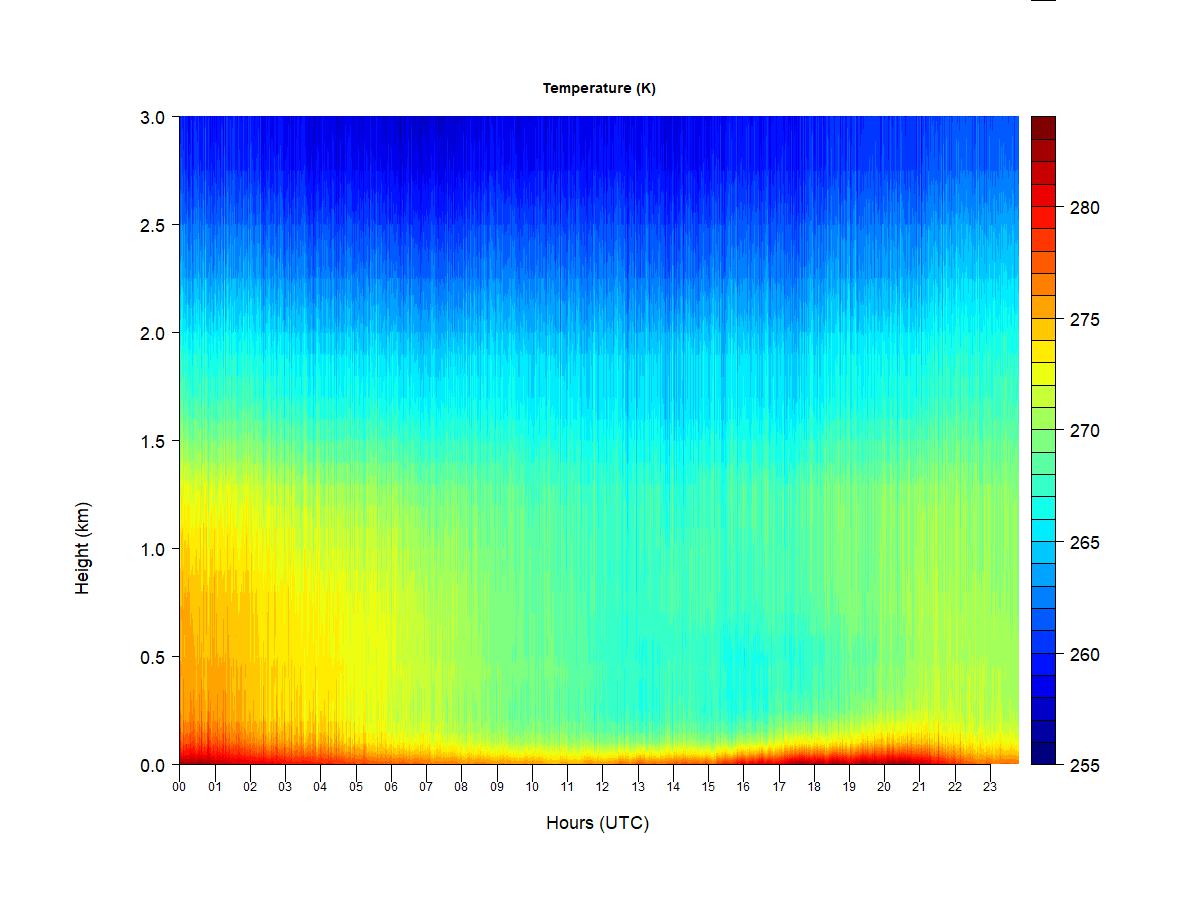Select the 280 mark on the colorbar
This screenshot has width=1200, height=900.
pyautogui.click(x=1085, y=208)
